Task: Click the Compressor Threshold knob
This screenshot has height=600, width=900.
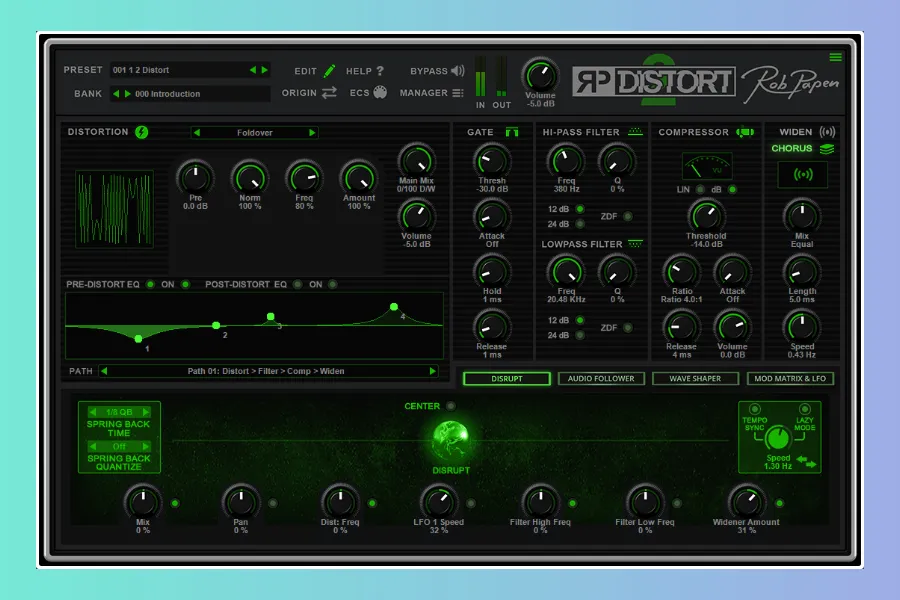Action: coord(706,214)
